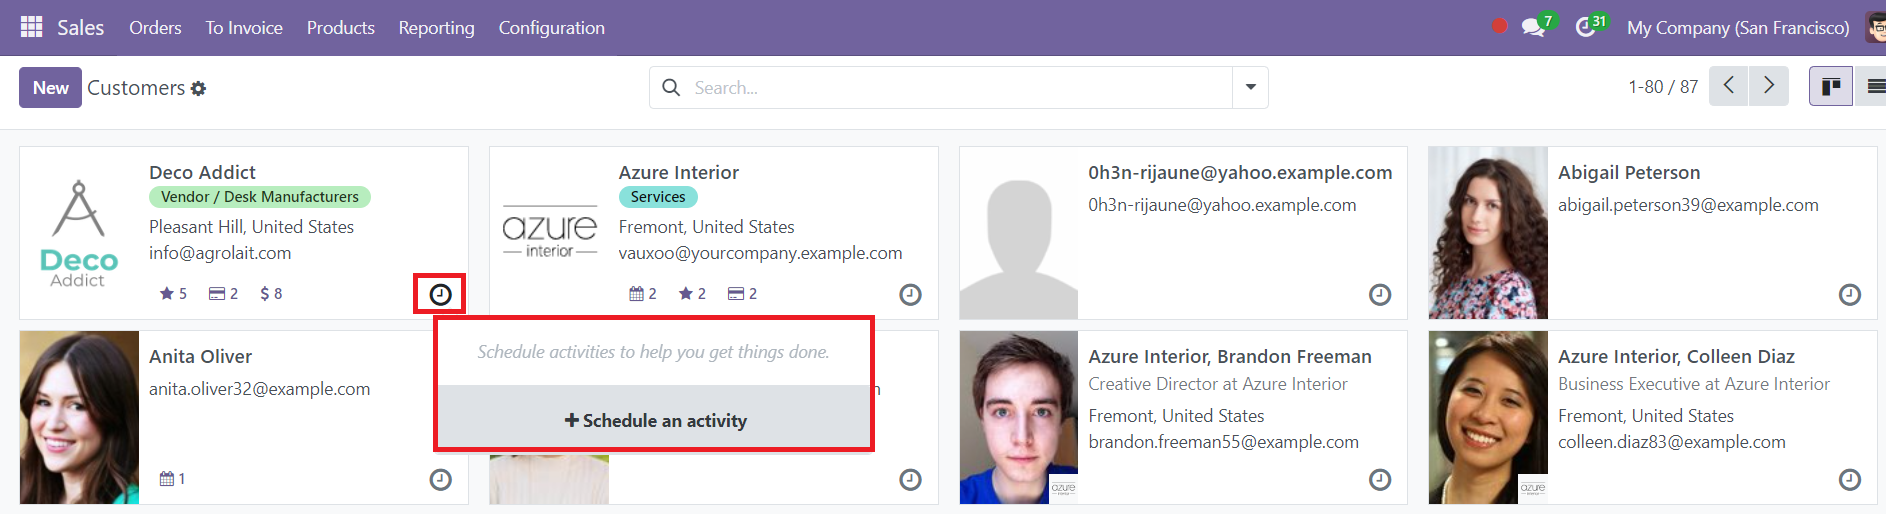Click the New button
This screenshot has height=514, width=1886.
point(50,87)
